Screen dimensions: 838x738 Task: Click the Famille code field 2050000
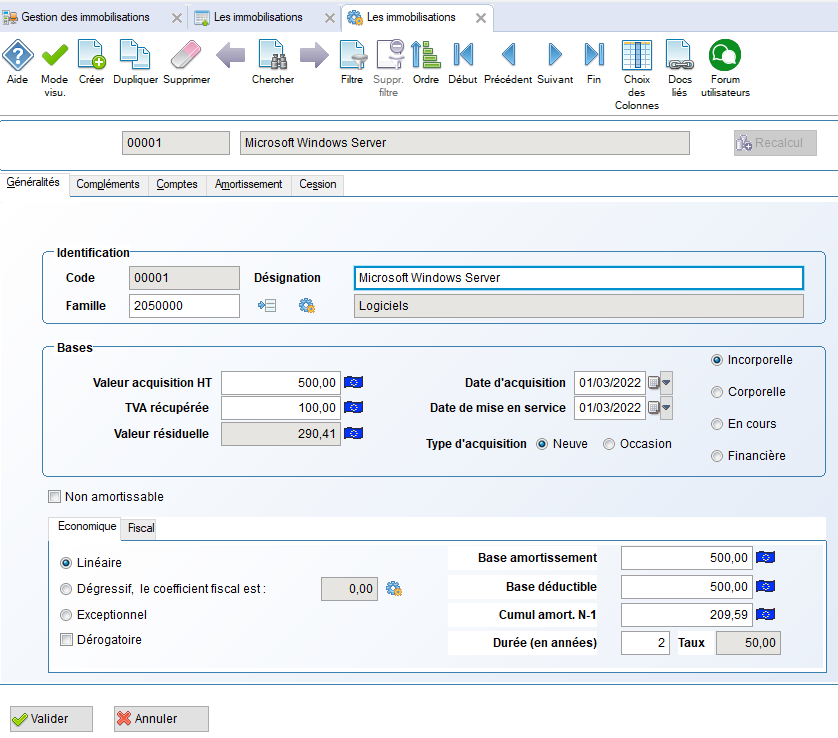(184, 306)
